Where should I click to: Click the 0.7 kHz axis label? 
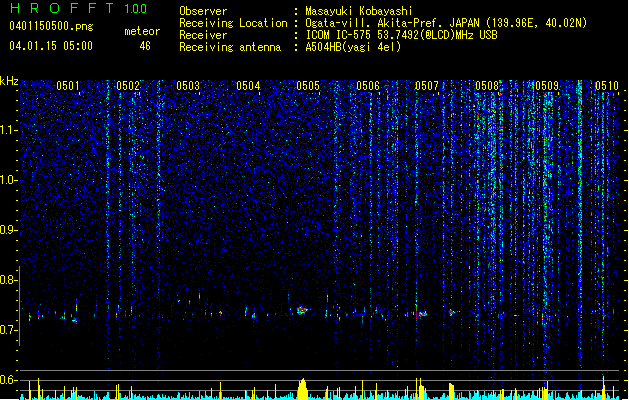point(9,330)
